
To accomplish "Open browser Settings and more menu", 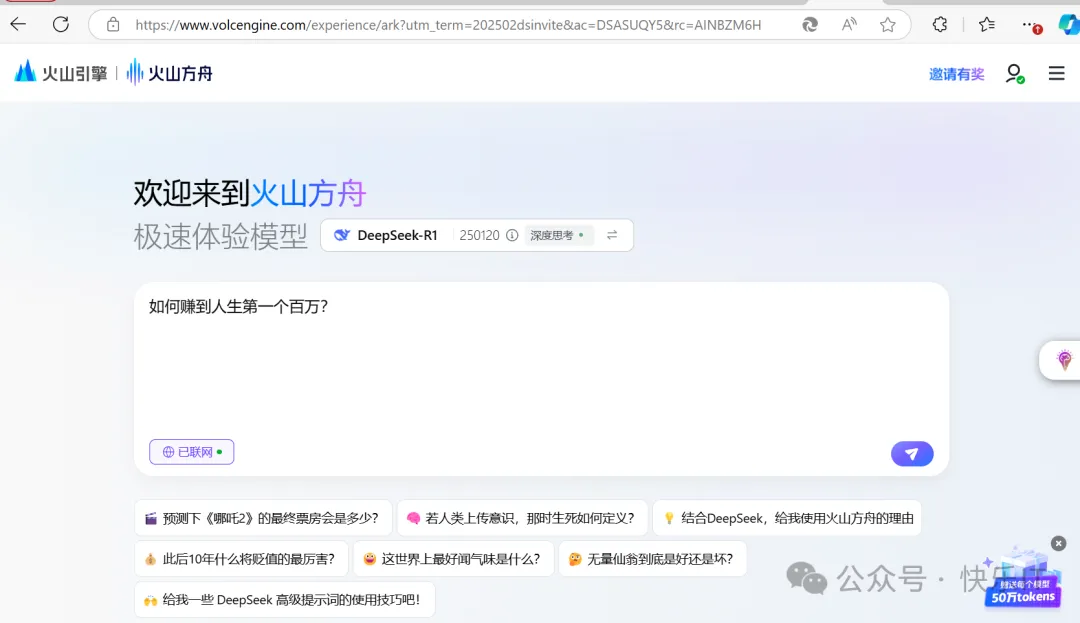I will pyautogui.click(x=1030, y=25).
